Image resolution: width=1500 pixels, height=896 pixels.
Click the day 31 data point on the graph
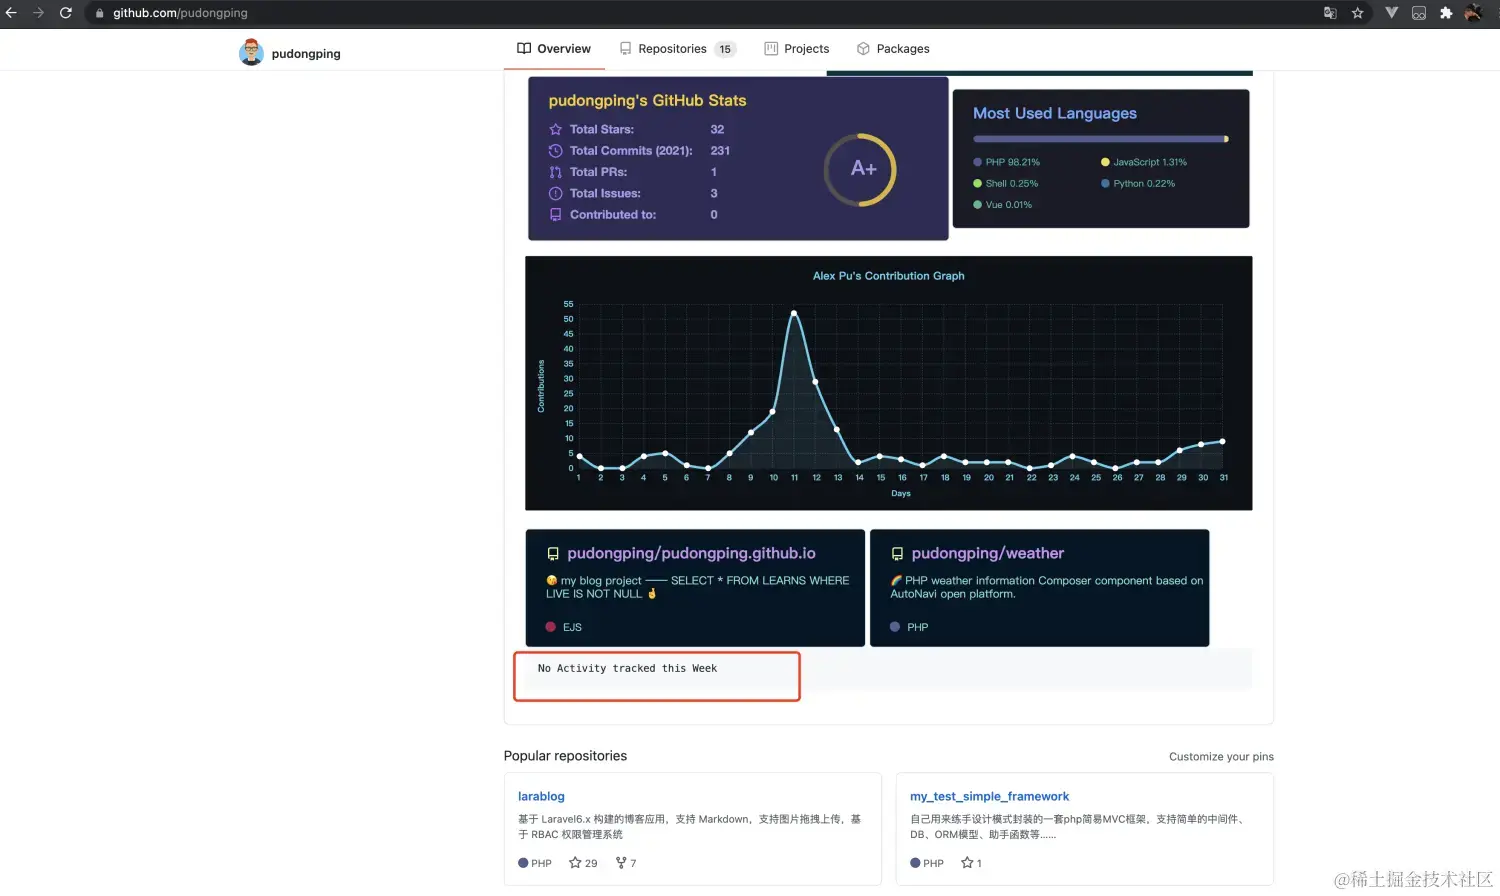[1222, 441]
